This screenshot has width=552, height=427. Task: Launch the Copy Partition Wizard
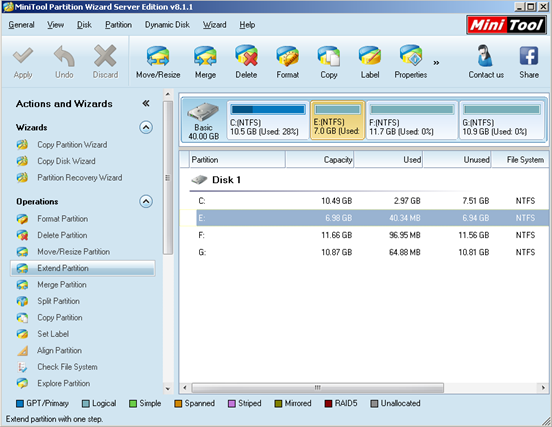pyautogui.click(x=72, y=145)
